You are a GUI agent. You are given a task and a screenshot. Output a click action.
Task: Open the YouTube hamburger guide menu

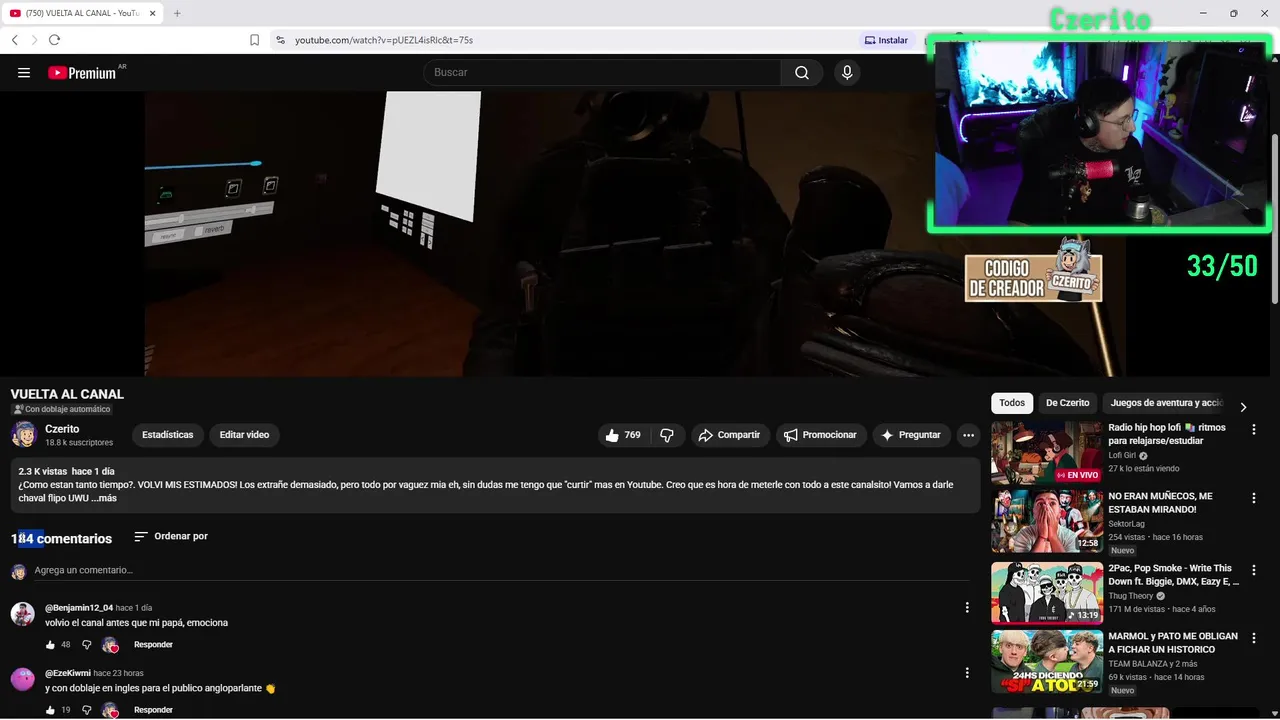[24, 72]
